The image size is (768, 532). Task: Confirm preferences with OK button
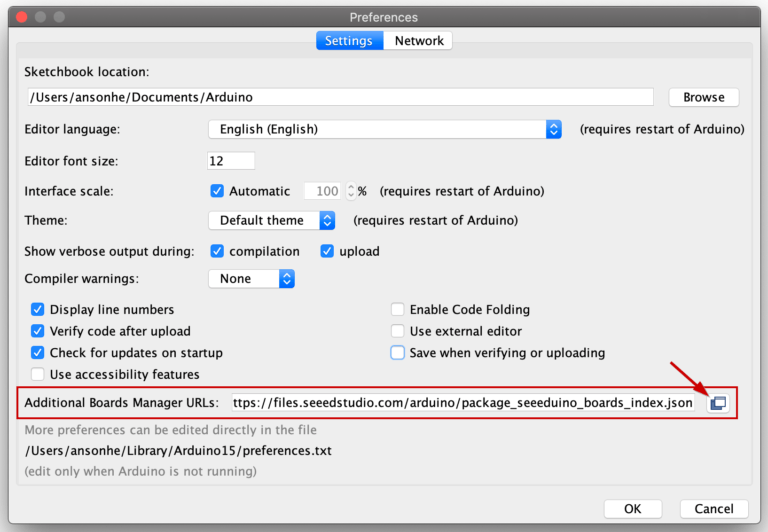point(632,508)
